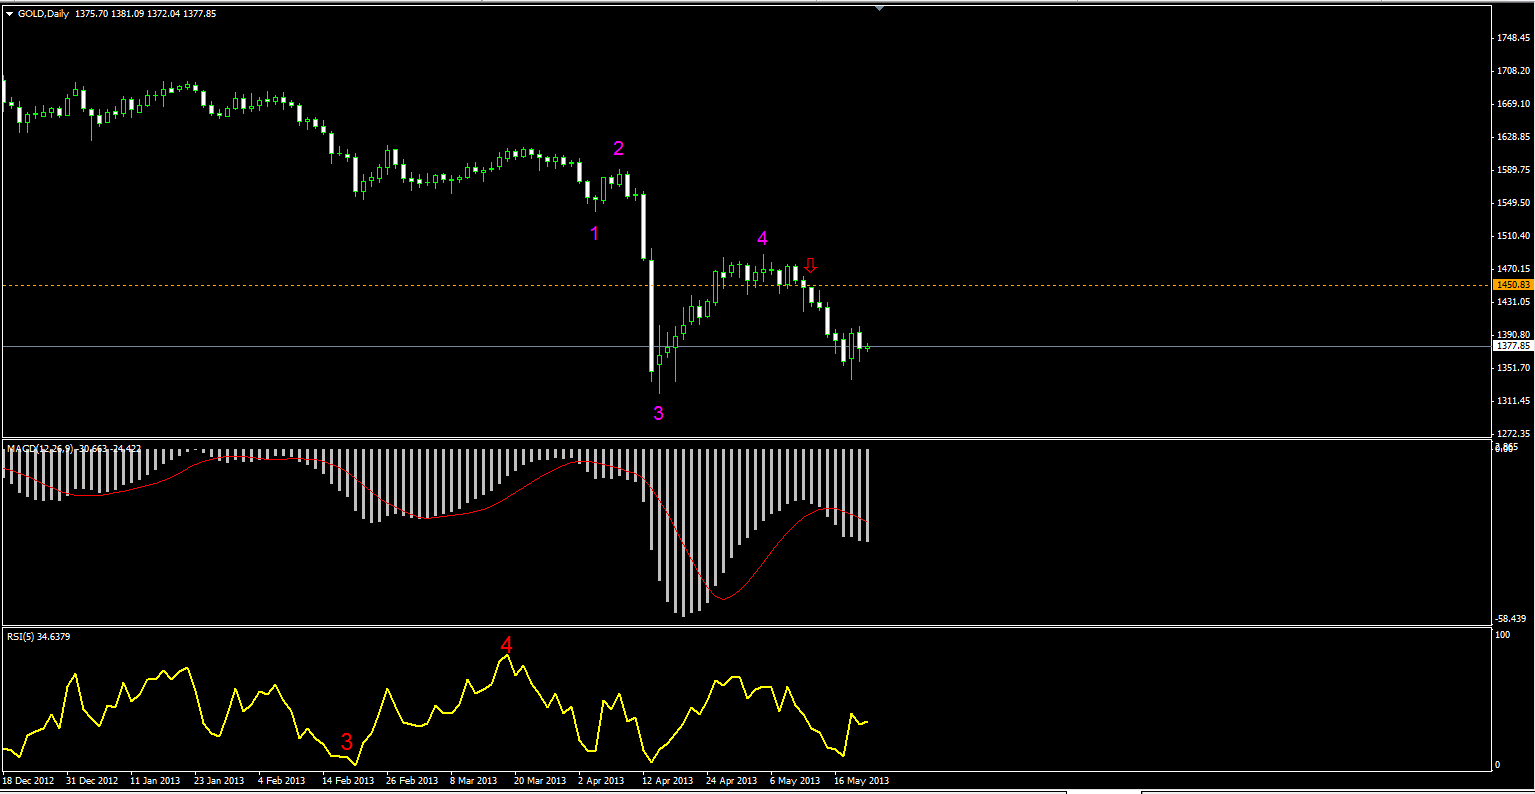Viewport: 1535px width, 794px height.
Task: Click the 16 May 2013 date label
Action: [x=861, y=780]
